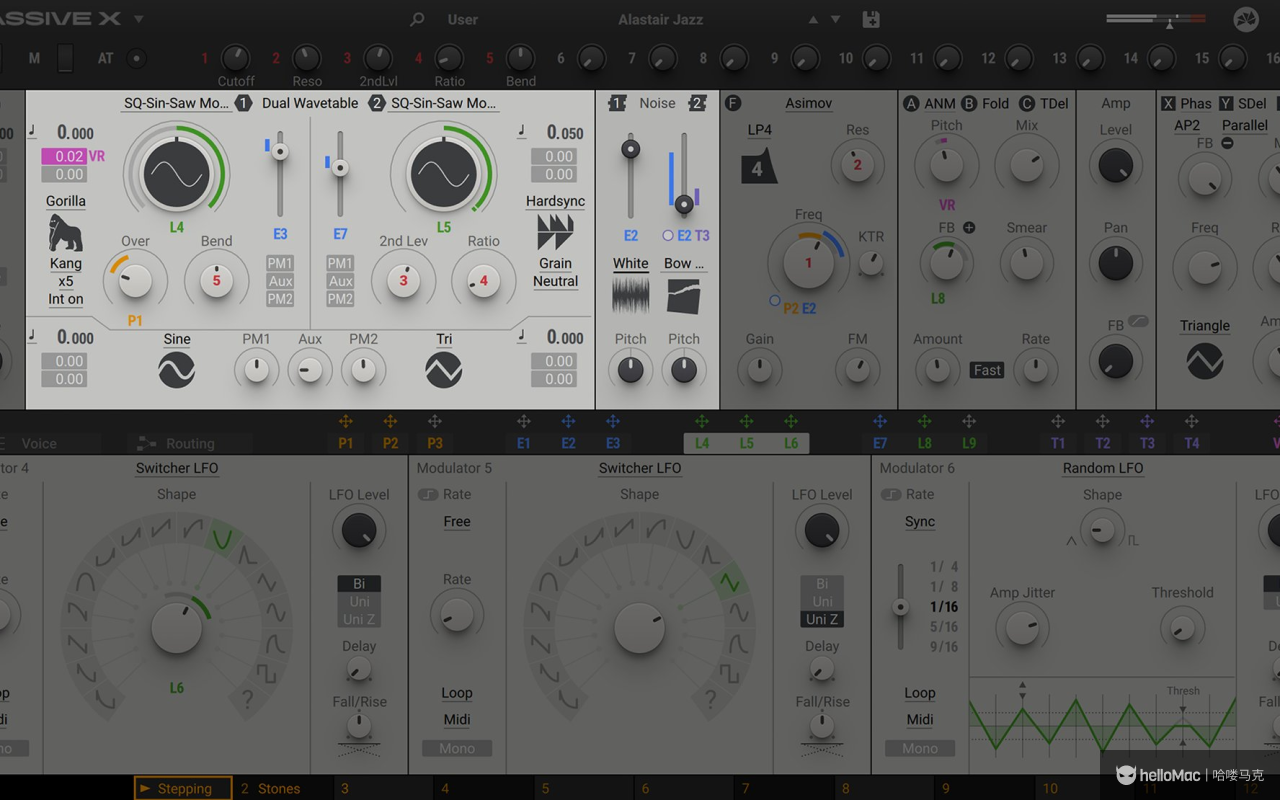Switch to the Voice tab

click(39, 443)
